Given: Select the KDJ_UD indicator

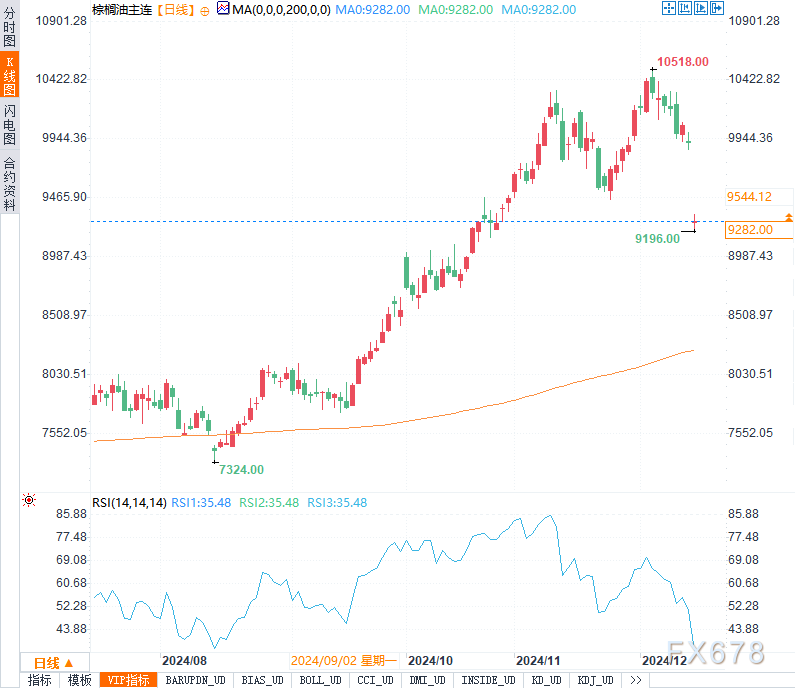Looking at the screenshot, I should 600,680.
